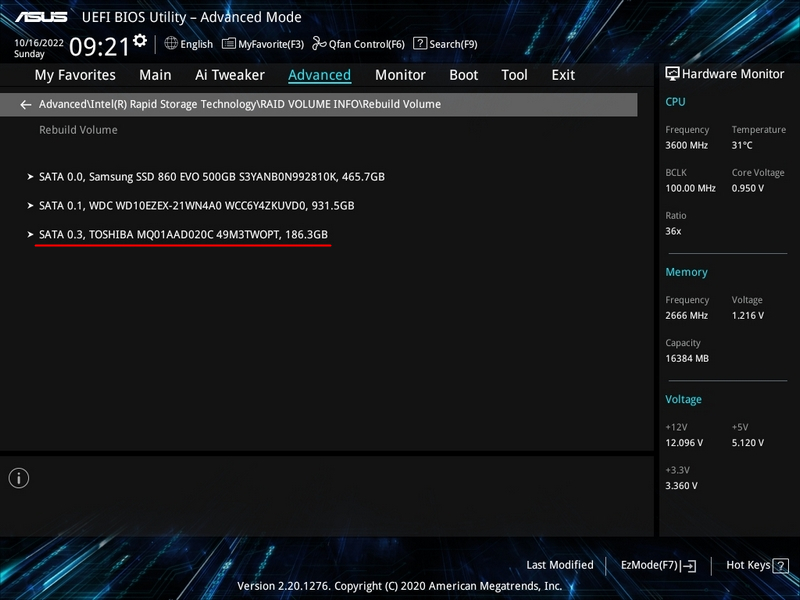Click the Hot Keys question mark icon
This screenshot has height=600, width=800.
tap(780, 565)
